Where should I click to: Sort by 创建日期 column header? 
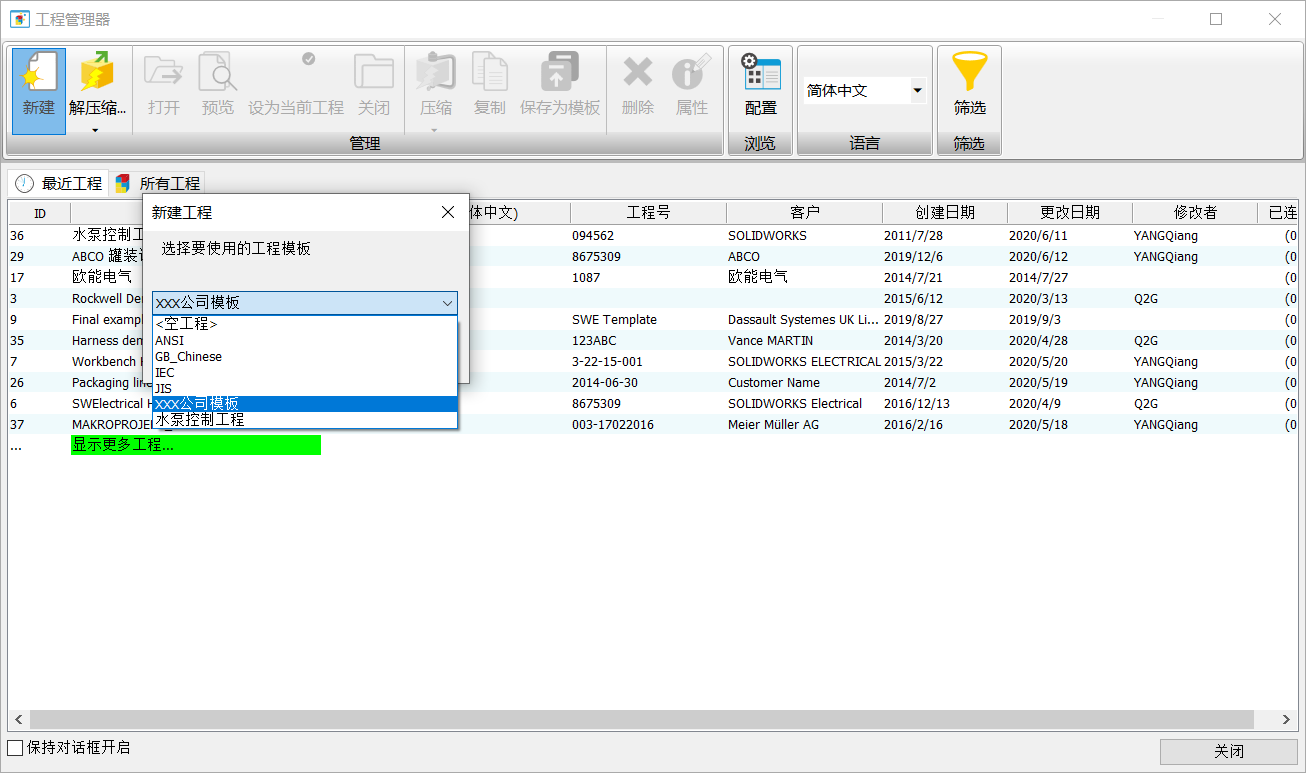coord(945,213)
